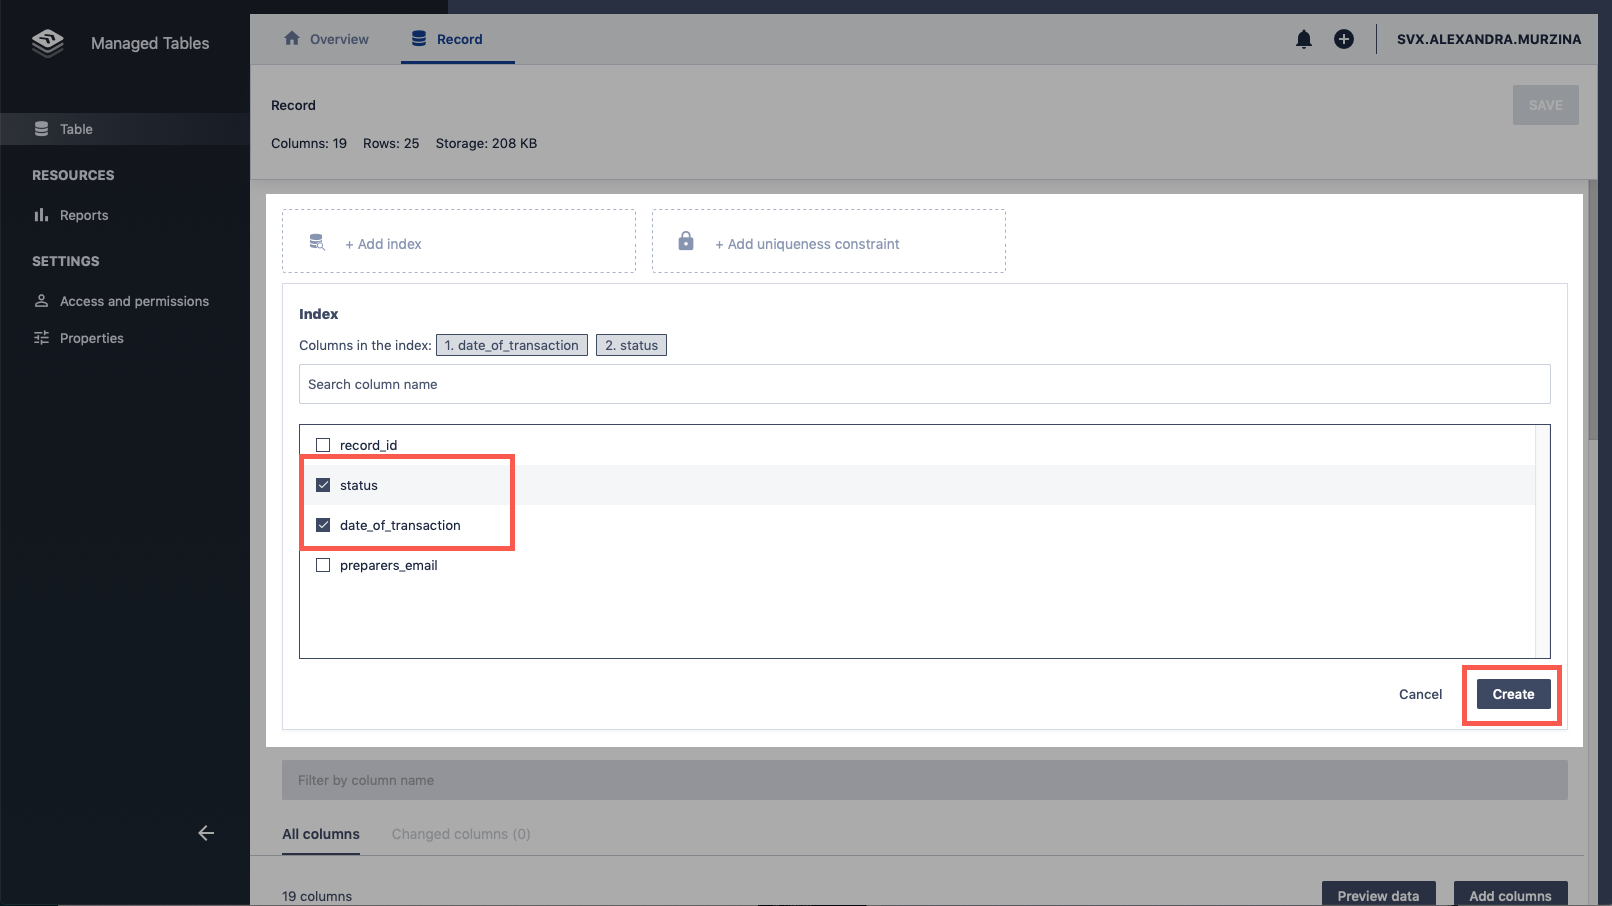The width and height of the screenshot is (1612, 906).
Task: Open the notifications bell icon
Action: (x=1303, y=39)
